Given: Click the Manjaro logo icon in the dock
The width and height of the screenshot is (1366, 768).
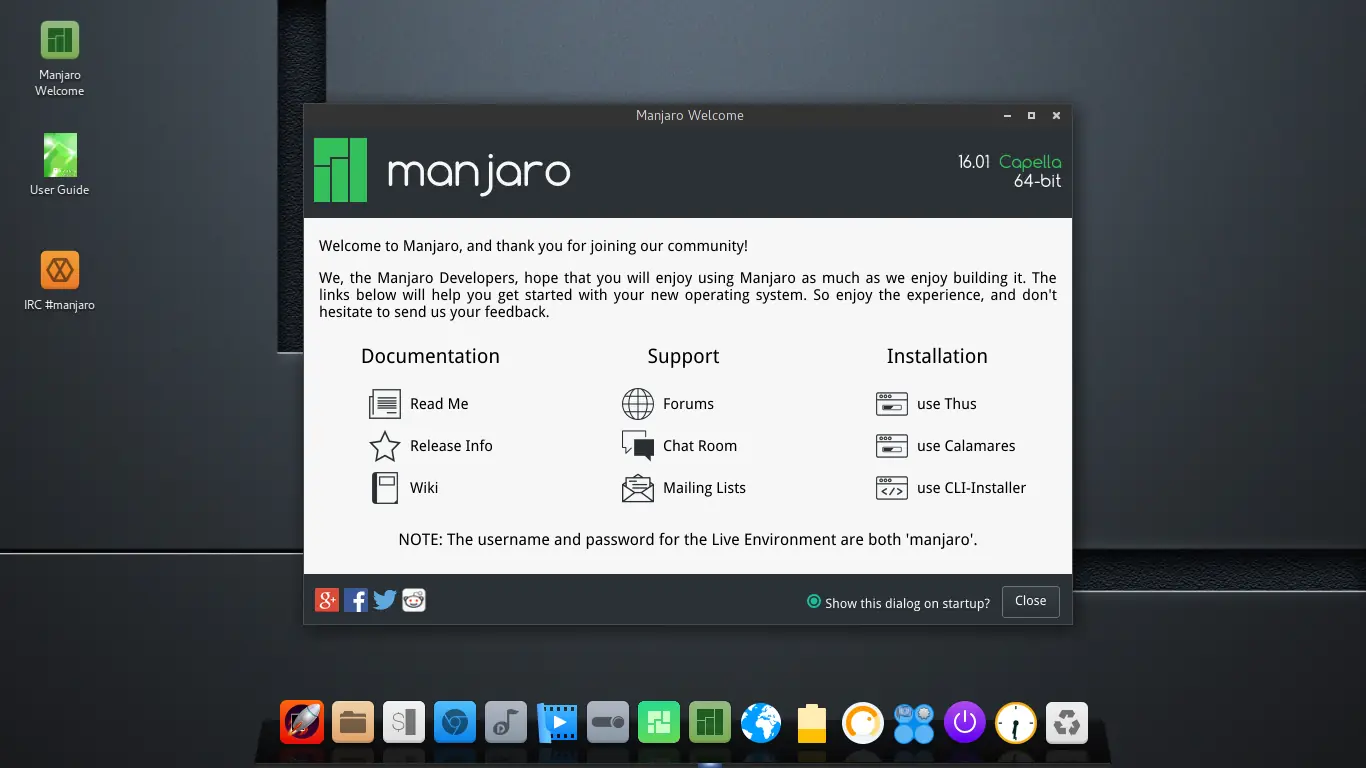Looking at the screenshot, I should 710,722.
